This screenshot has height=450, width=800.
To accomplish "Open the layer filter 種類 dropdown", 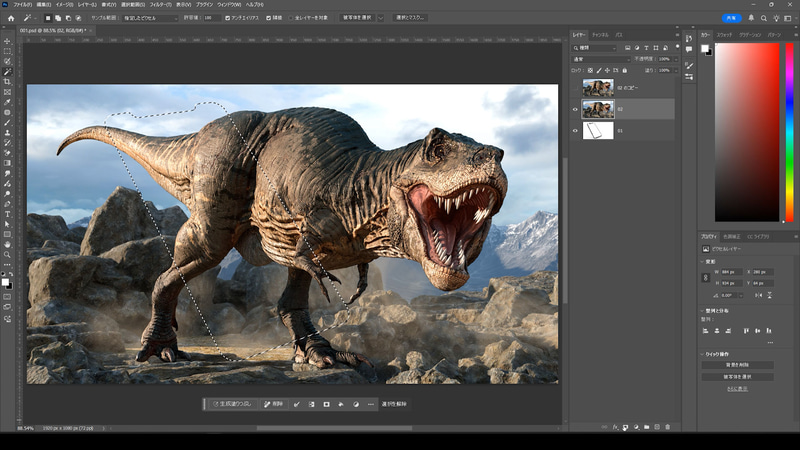I will point(595,48).
